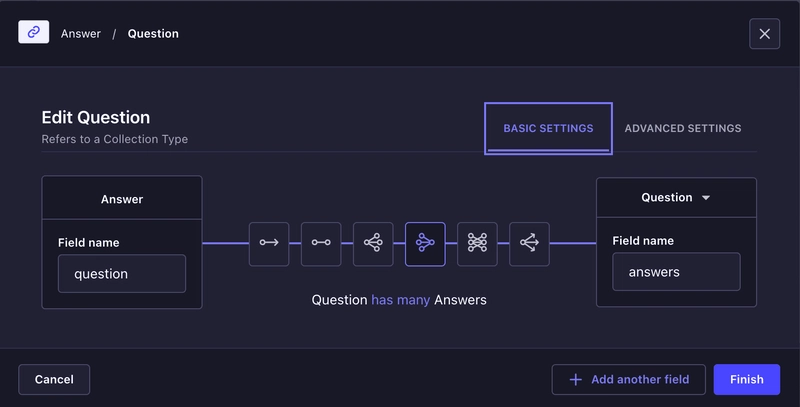Select the highlighted many-to-one relation icon
Viewport: 800px width, 407px height.
pos(425,244)
